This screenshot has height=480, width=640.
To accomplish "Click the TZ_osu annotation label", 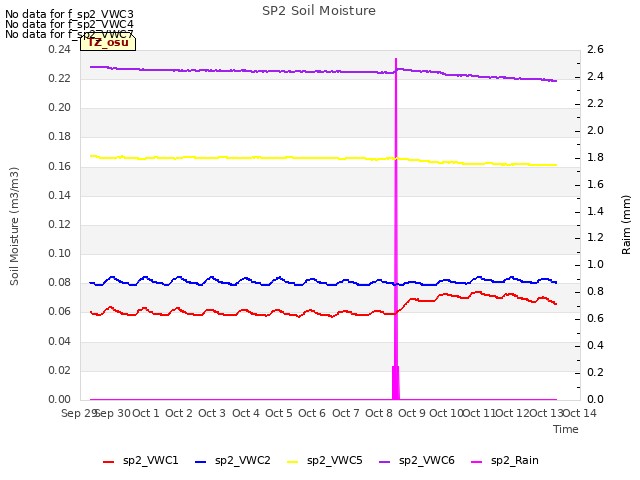I will 108,42.
